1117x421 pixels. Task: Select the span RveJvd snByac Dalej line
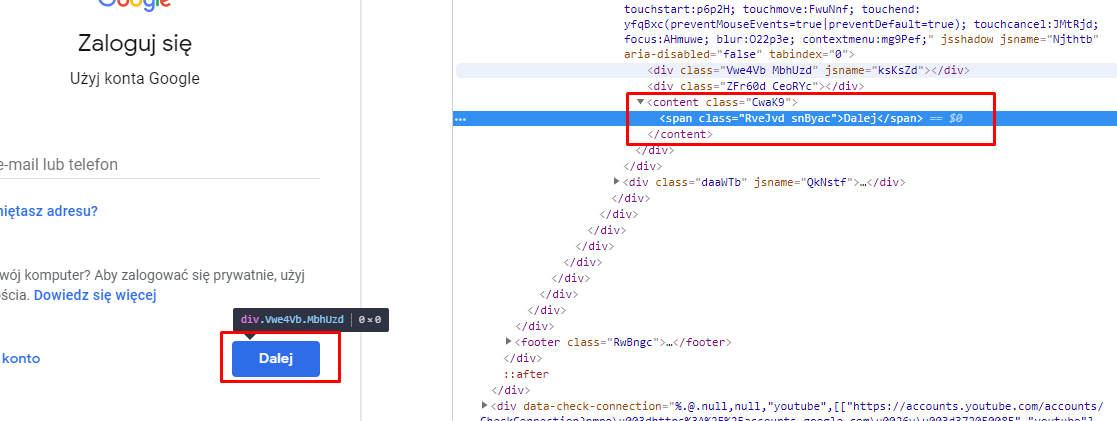791,118
